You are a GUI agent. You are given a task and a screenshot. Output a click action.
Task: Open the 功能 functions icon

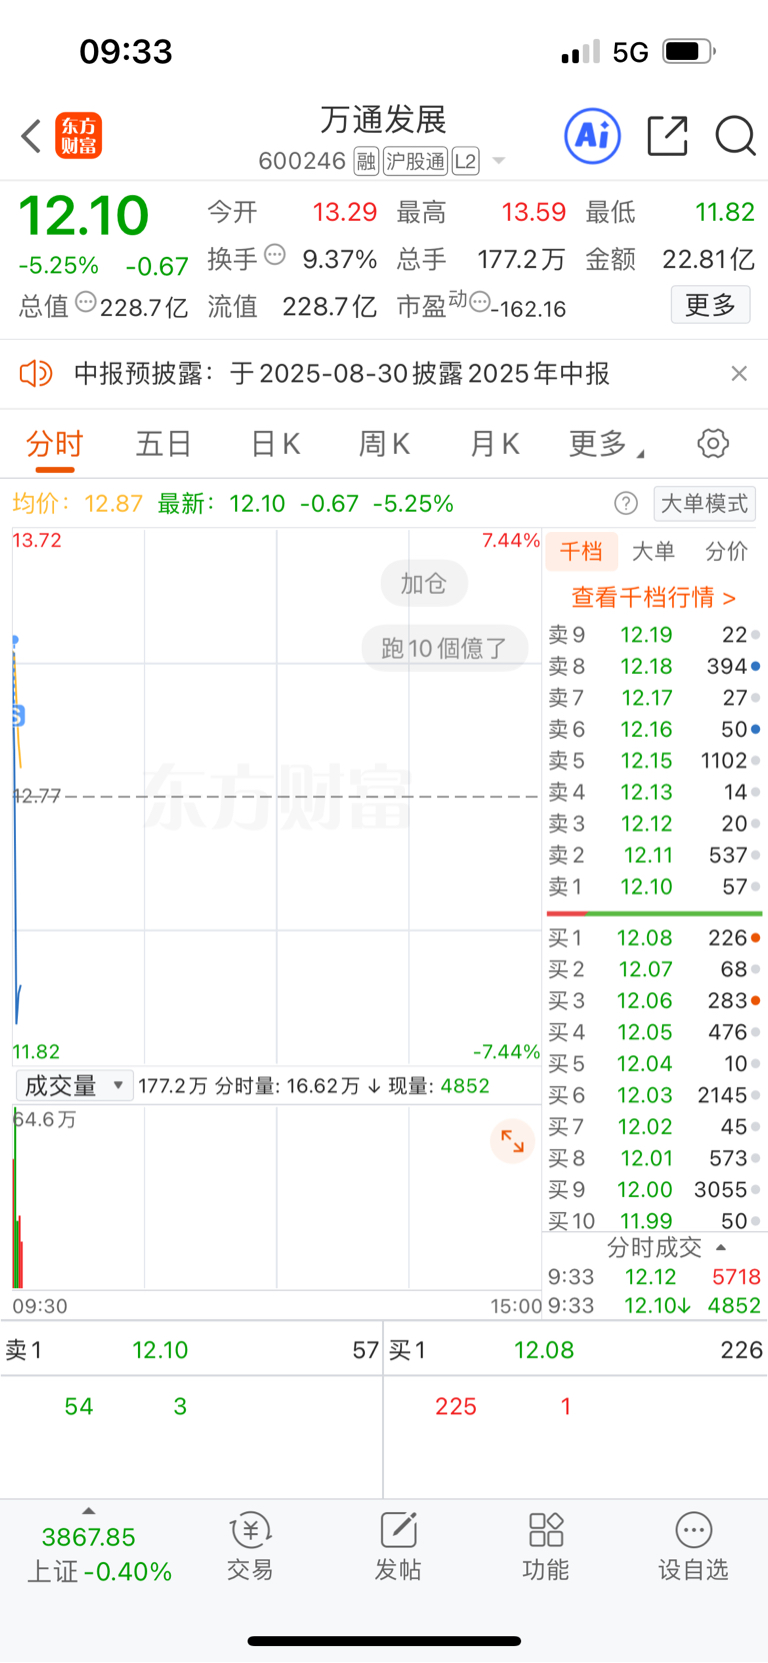tap(545, 1546)
